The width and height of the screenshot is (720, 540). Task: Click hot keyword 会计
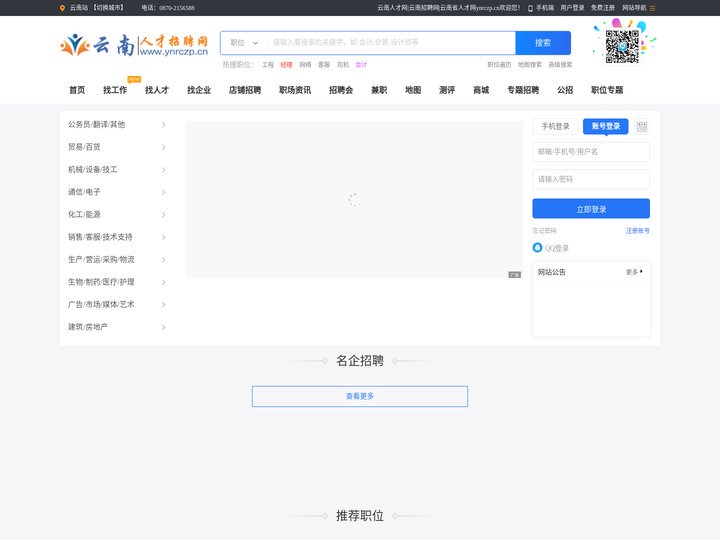(x=361, y=65)
